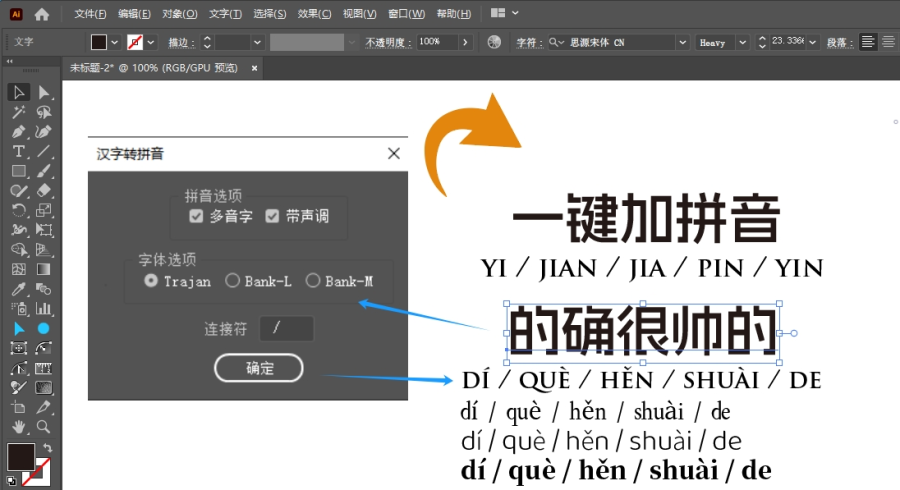
Task: Toggle the 多音字 checkbox
Action: click(x=196, y=216)
